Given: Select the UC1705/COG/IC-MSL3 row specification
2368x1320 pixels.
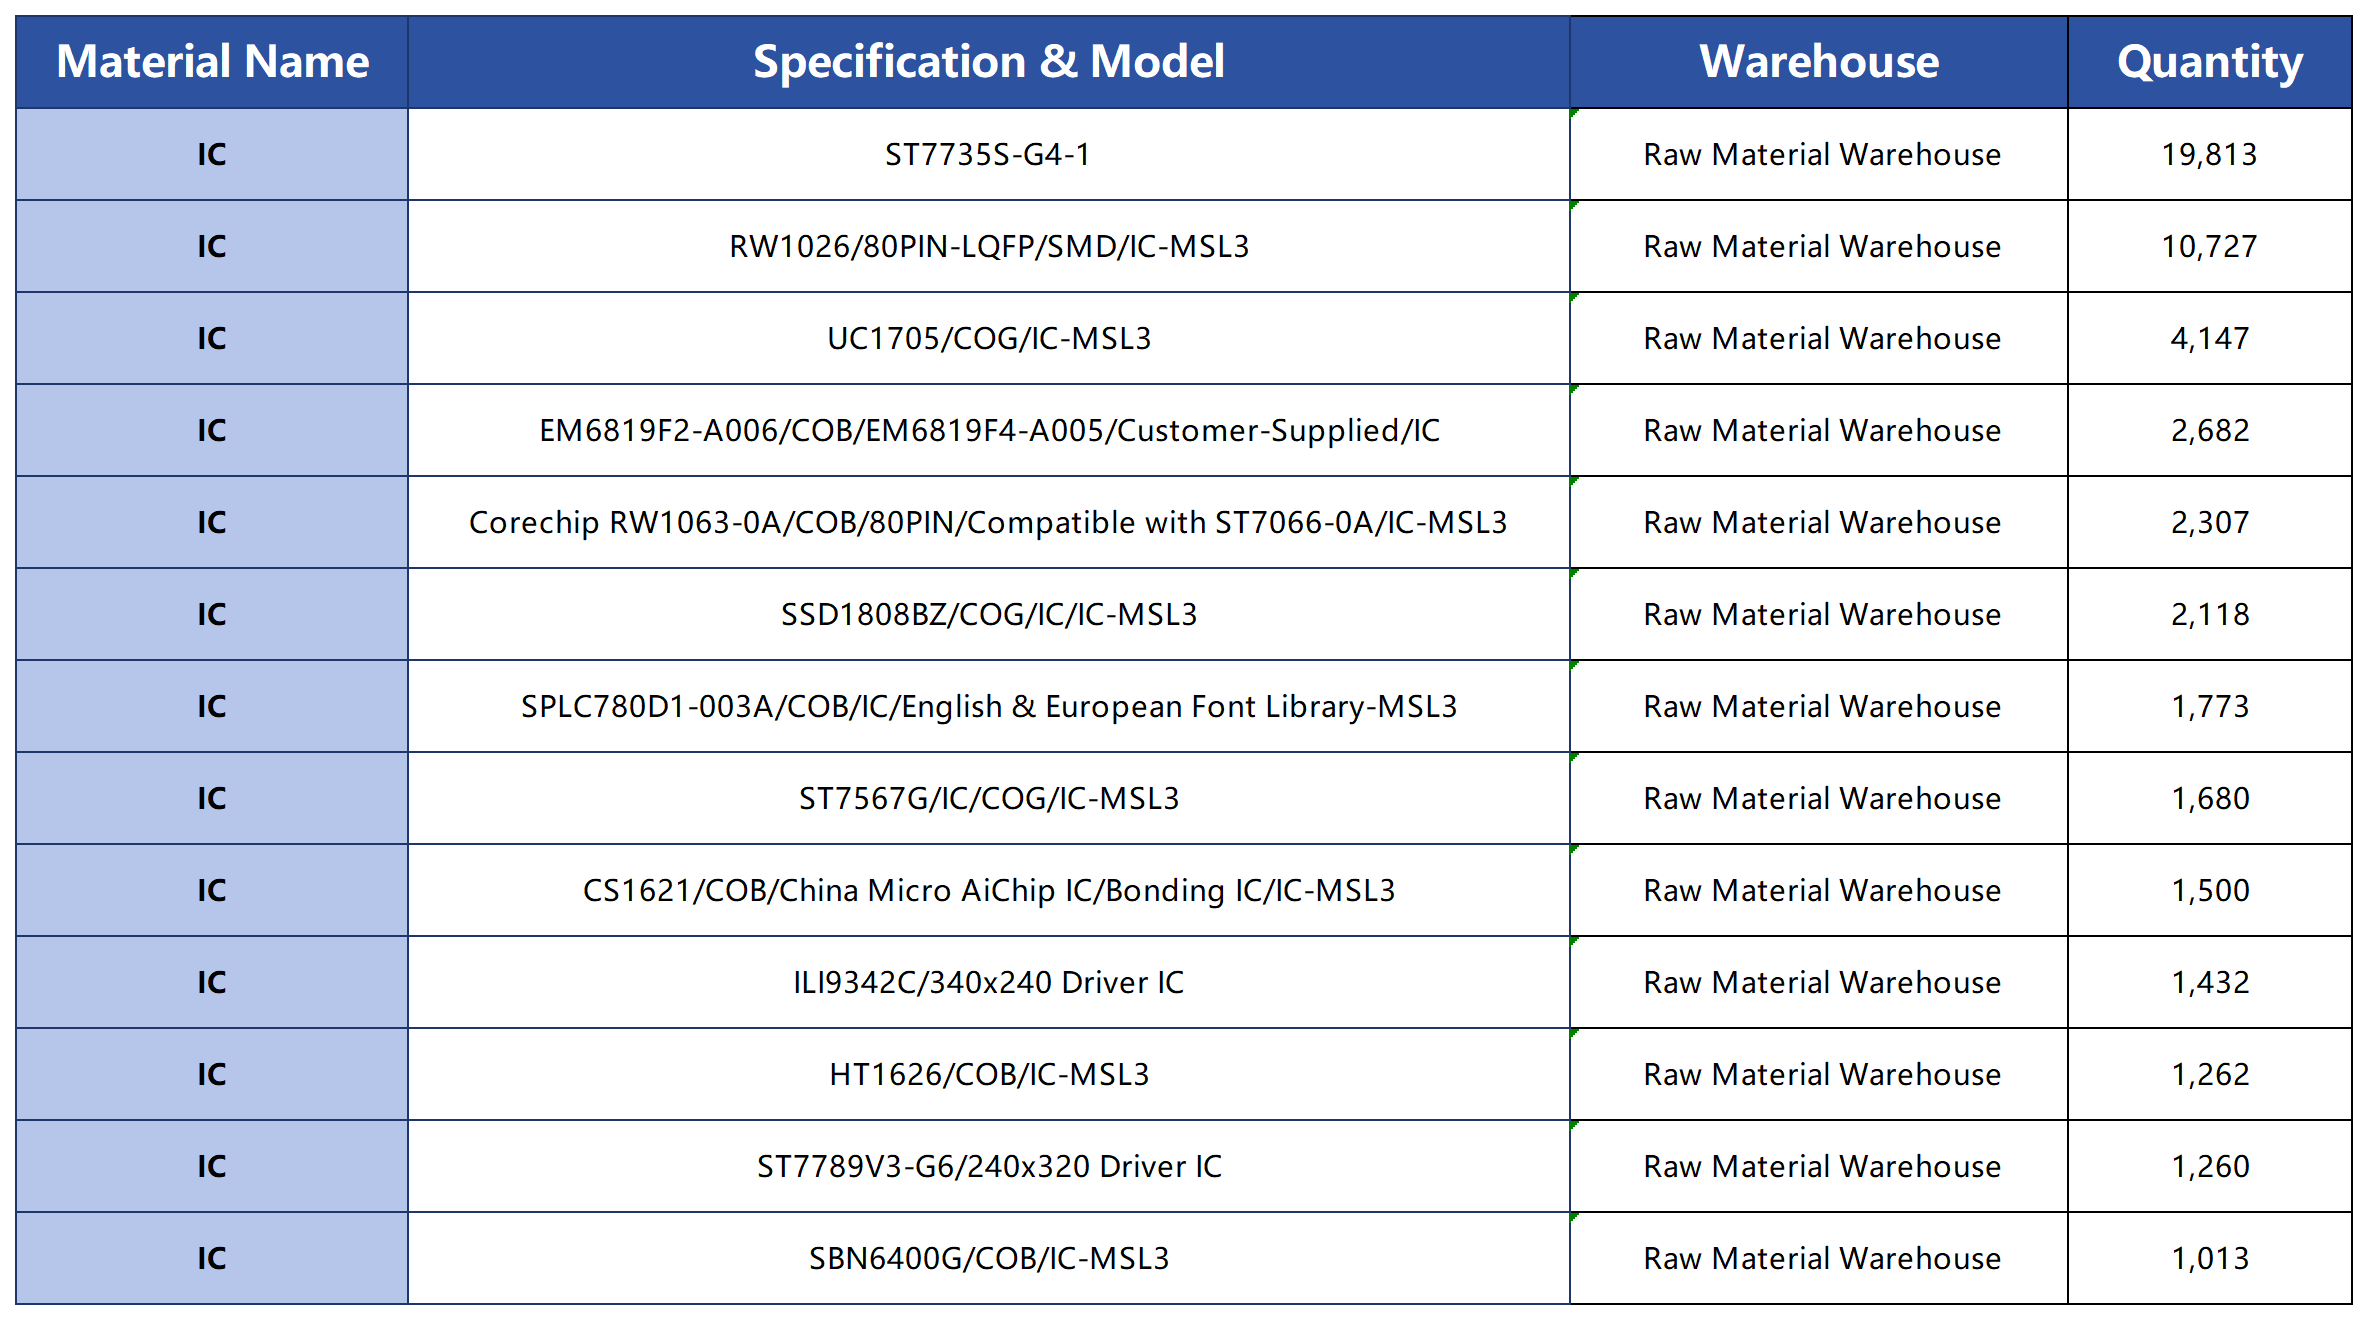Looking at the screenshot, I should [x=988, y=338].
